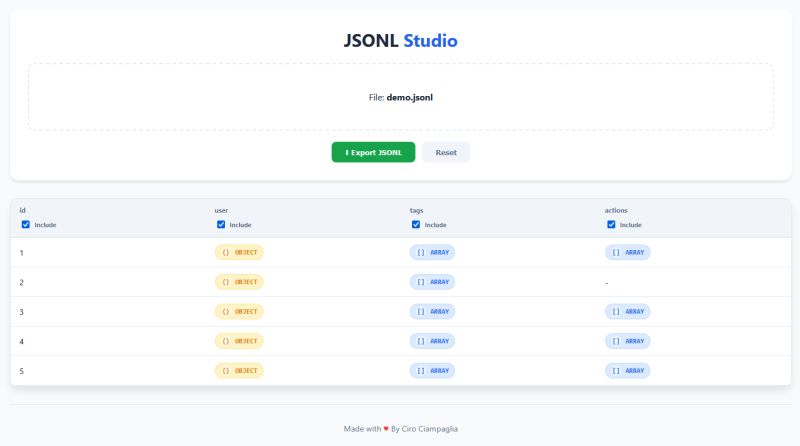Click the heart icon in the footer

pos(386,429)
